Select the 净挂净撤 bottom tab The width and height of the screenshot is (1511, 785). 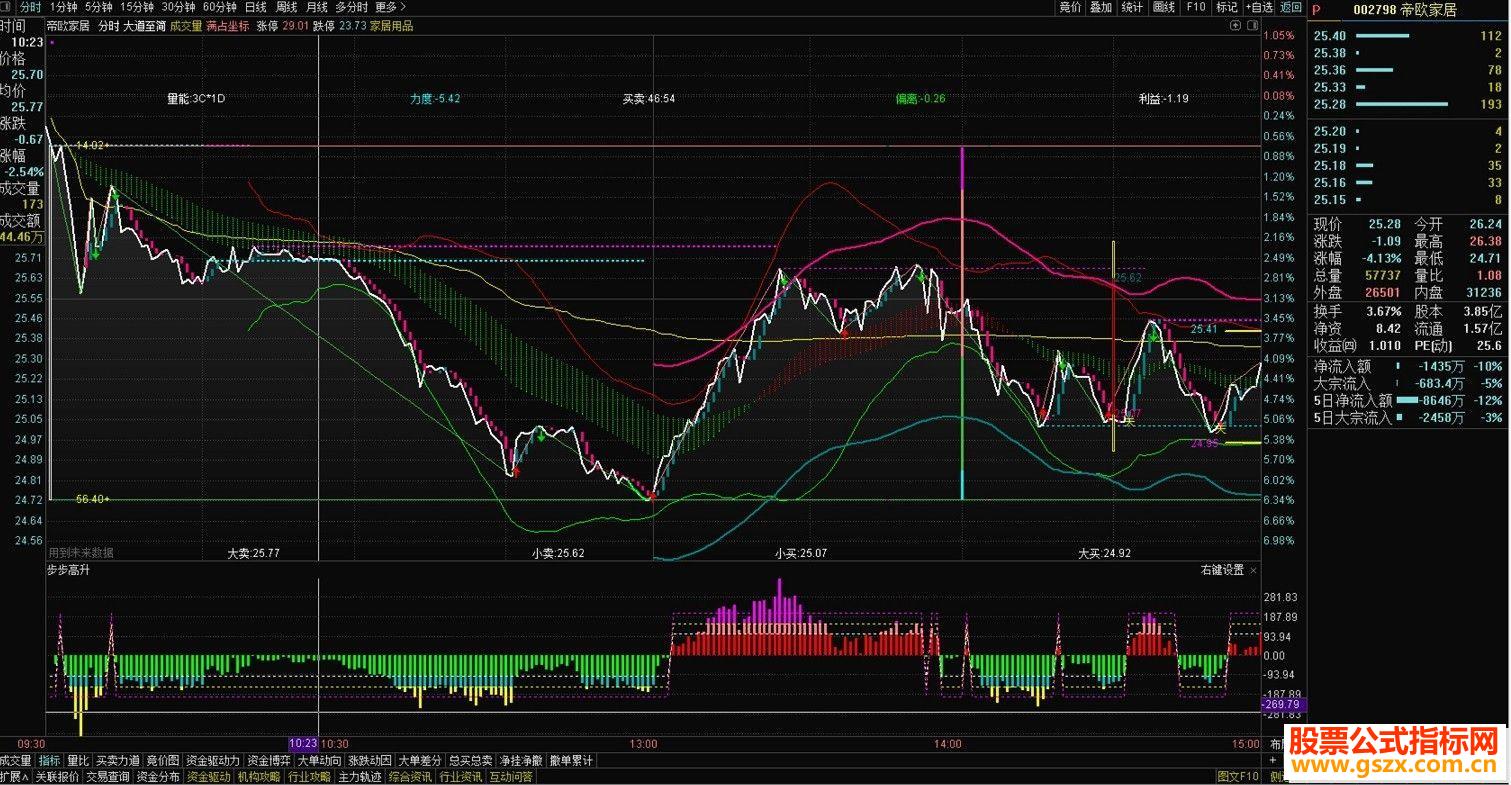click(521, 760)
